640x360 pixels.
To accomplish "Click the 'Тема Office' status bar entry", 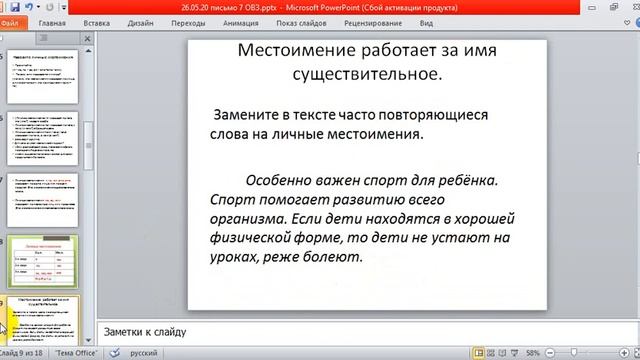I will 76,353.
